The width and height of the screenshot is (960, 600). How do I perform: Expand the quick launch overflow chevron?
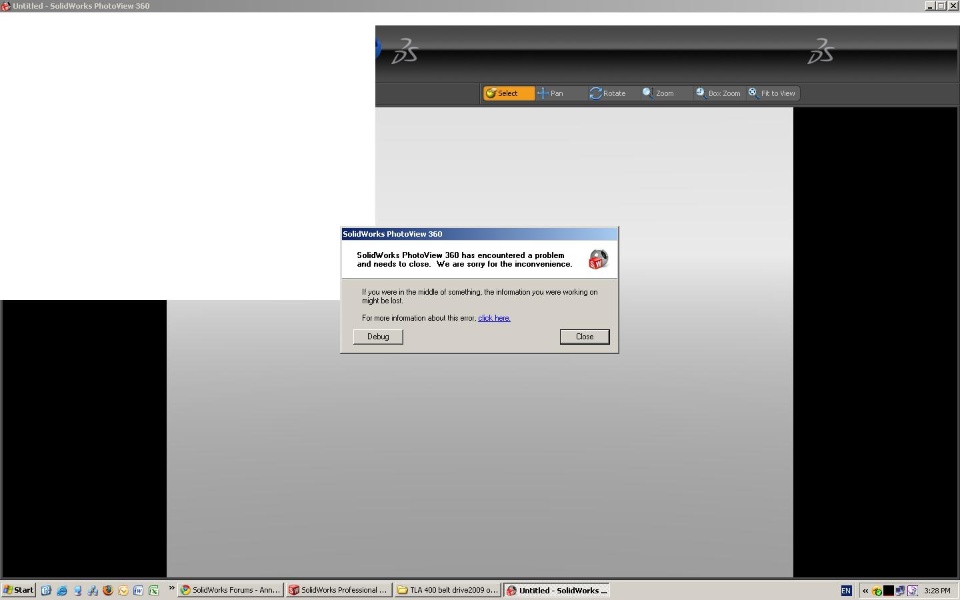tap(172, 588)
